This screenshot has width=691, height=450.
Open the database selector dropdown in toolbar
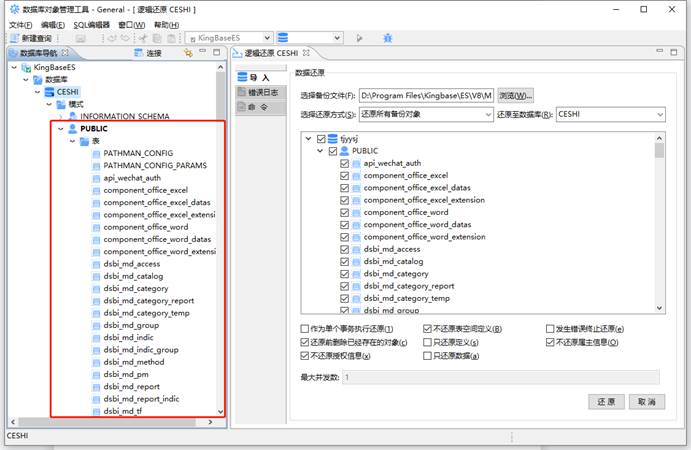337,38
